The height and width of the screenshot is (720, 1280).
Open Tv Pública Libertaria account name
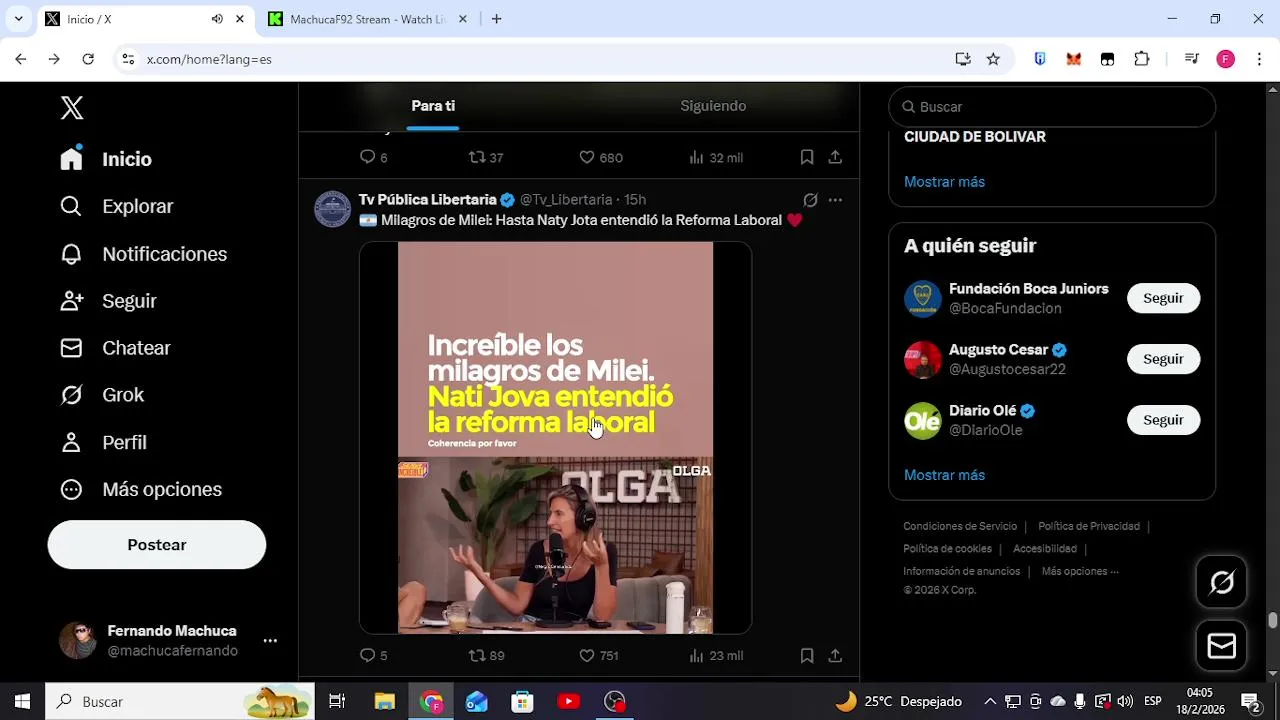tap(428, 200)
